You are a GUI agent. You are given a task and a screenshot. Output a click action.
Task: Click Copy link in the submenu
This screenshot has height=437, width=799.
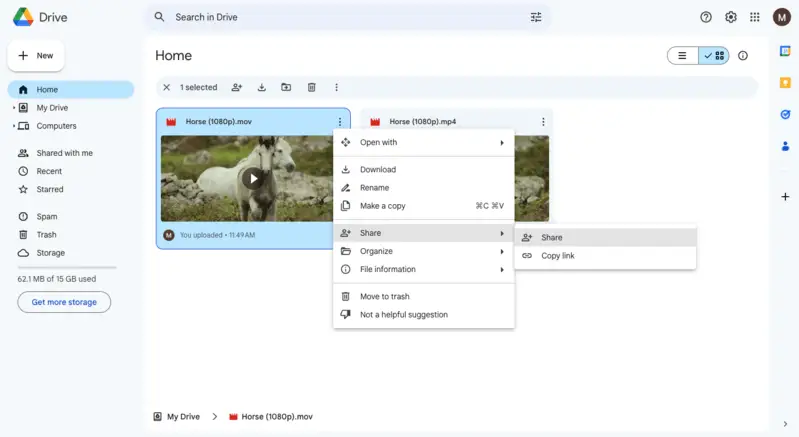pyautogui.click(x=605, y=256)
